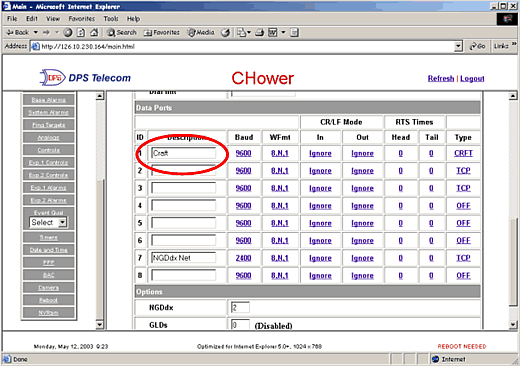Open the File menu
520x366 pixels.
point(12,19)
